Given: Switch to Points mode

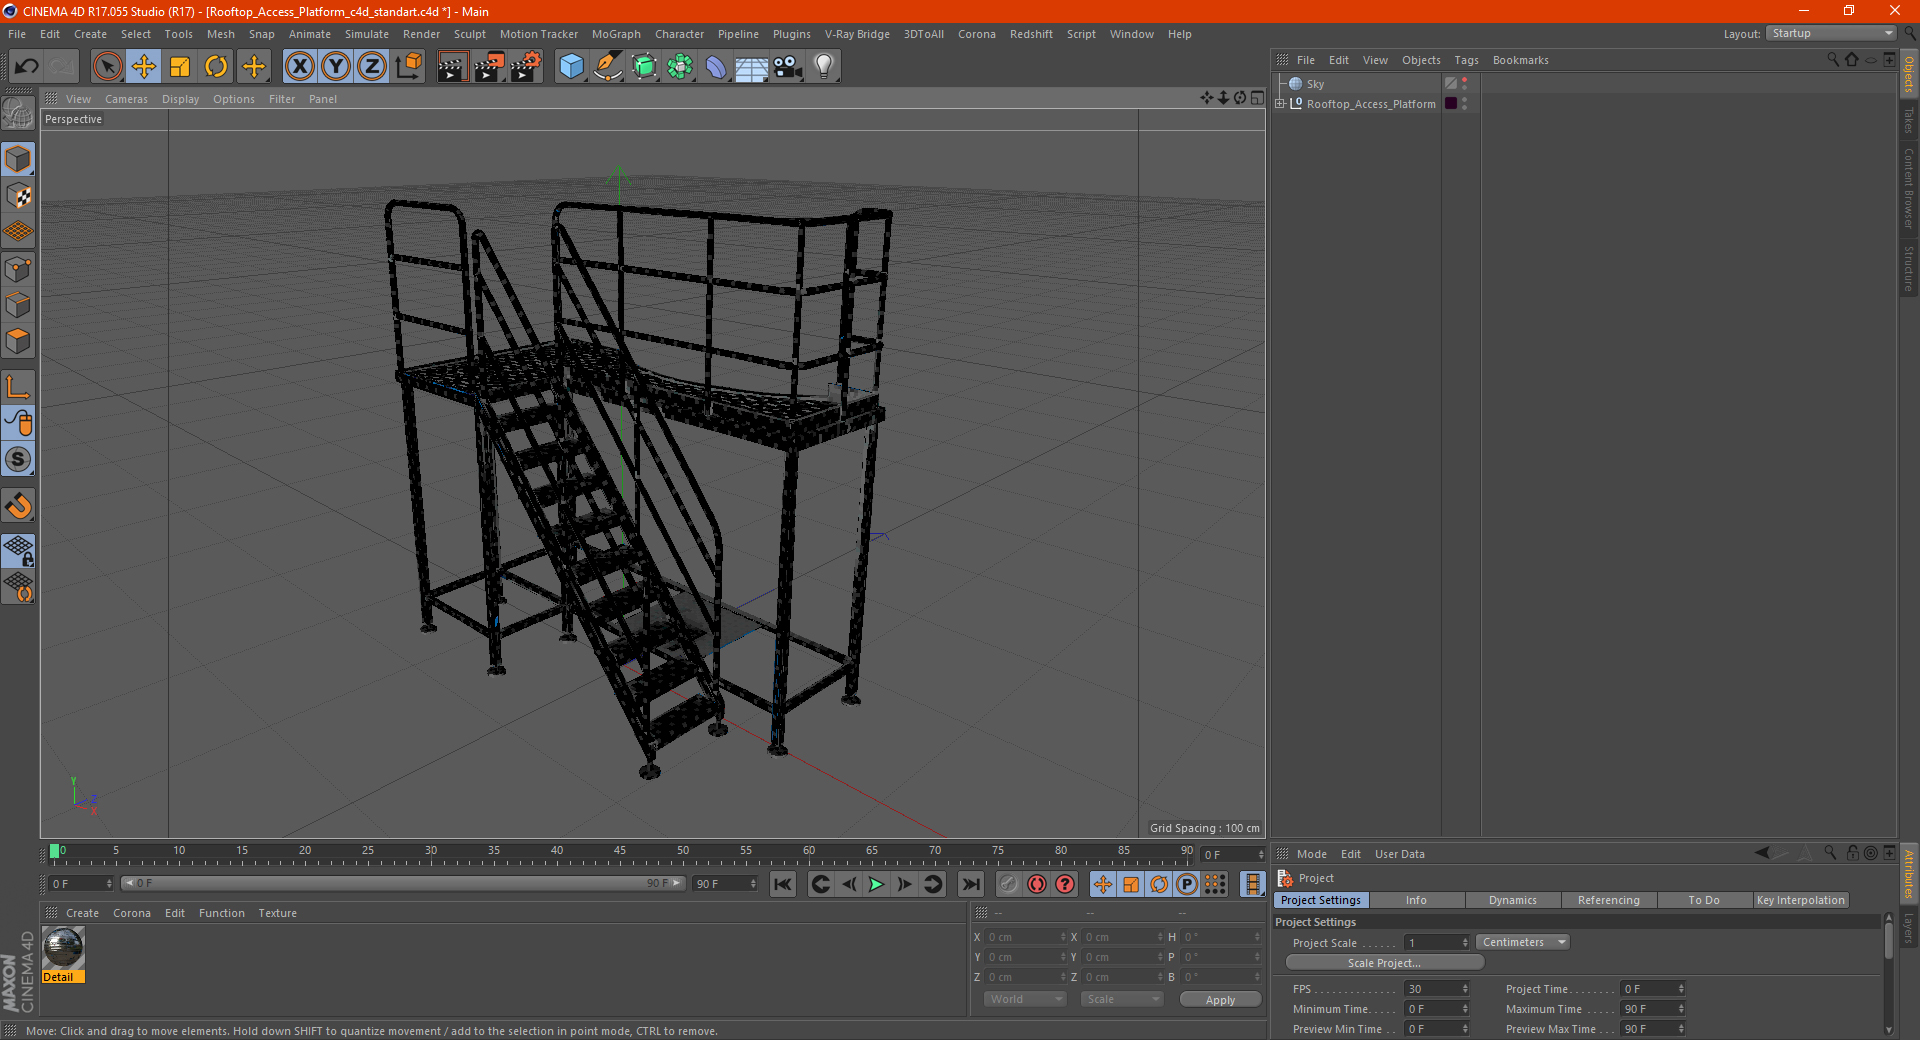Looking at the screenshot, I should [18, 269].
